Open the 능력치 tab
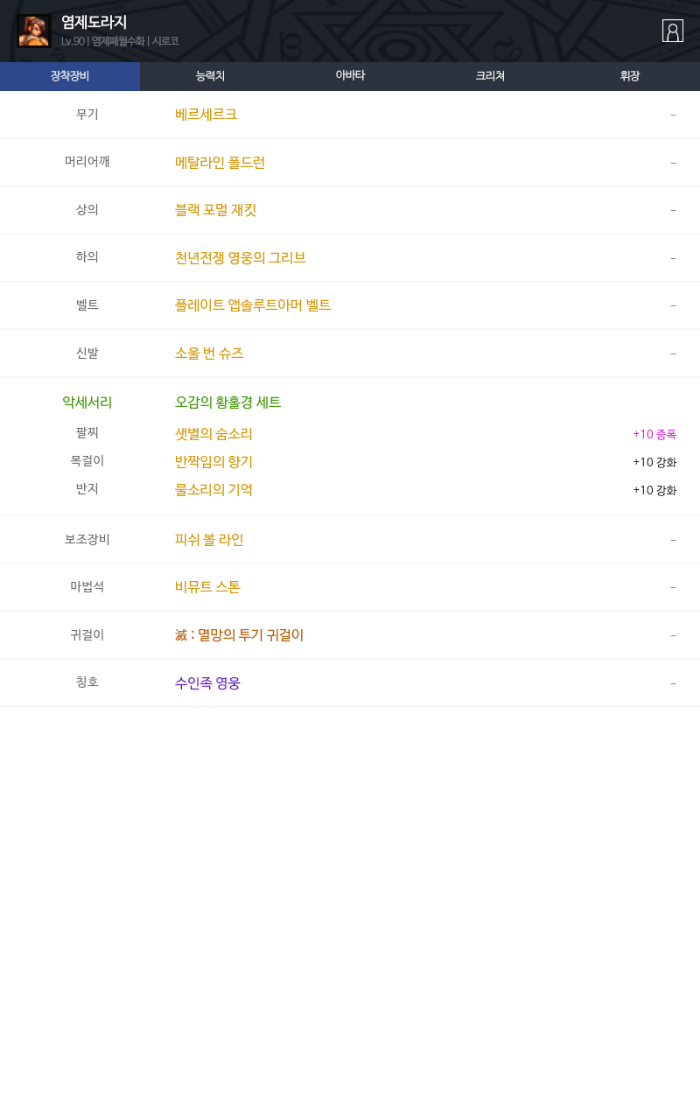The width and height of the screenshot is (700, 1120). click(x=210, y=76)
